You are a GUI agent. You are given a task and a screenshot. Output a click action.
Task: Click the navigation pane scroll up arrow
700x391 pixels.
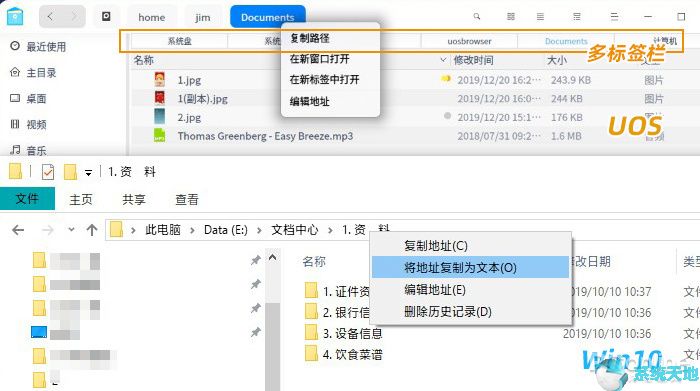[x=272, y=258]
